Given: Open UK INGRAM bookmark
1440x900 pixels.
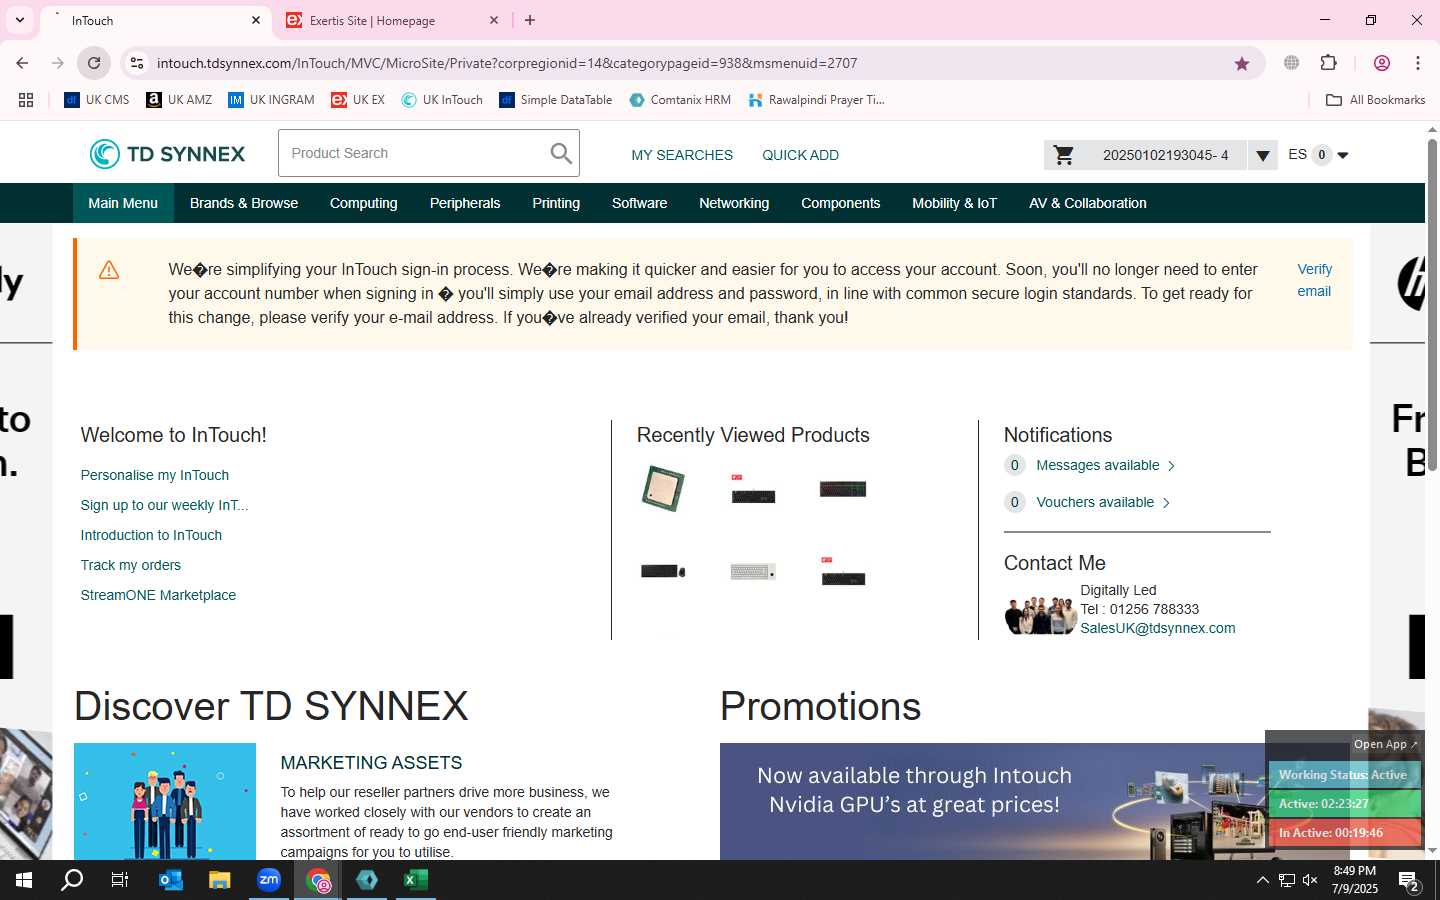Looking at the screenshot, I should (271, 100).
